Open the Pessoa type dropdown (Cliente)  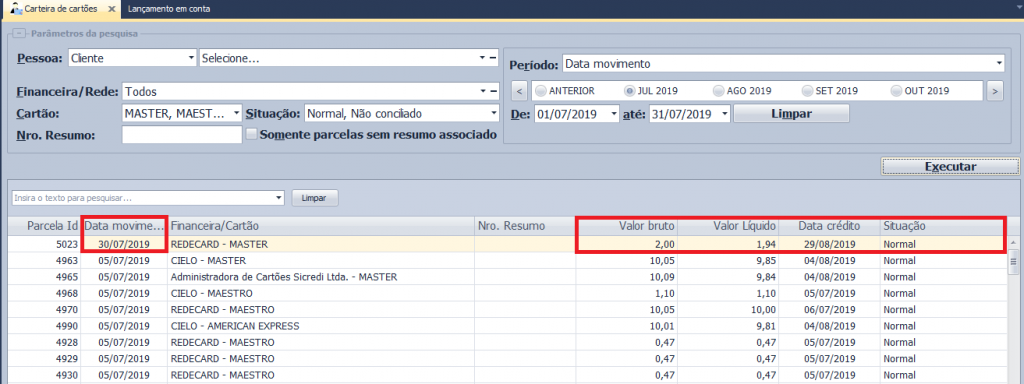tap(191, 58)
